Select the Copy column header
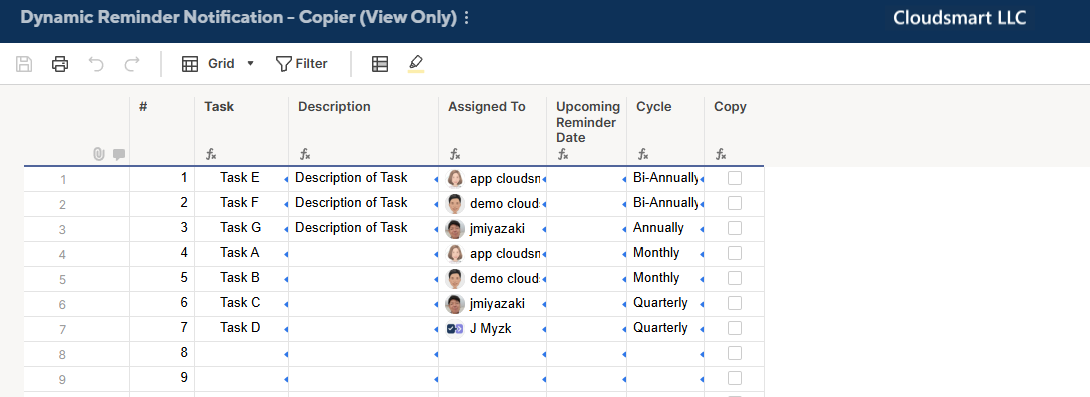The image size is (1090, 397). 735,131
